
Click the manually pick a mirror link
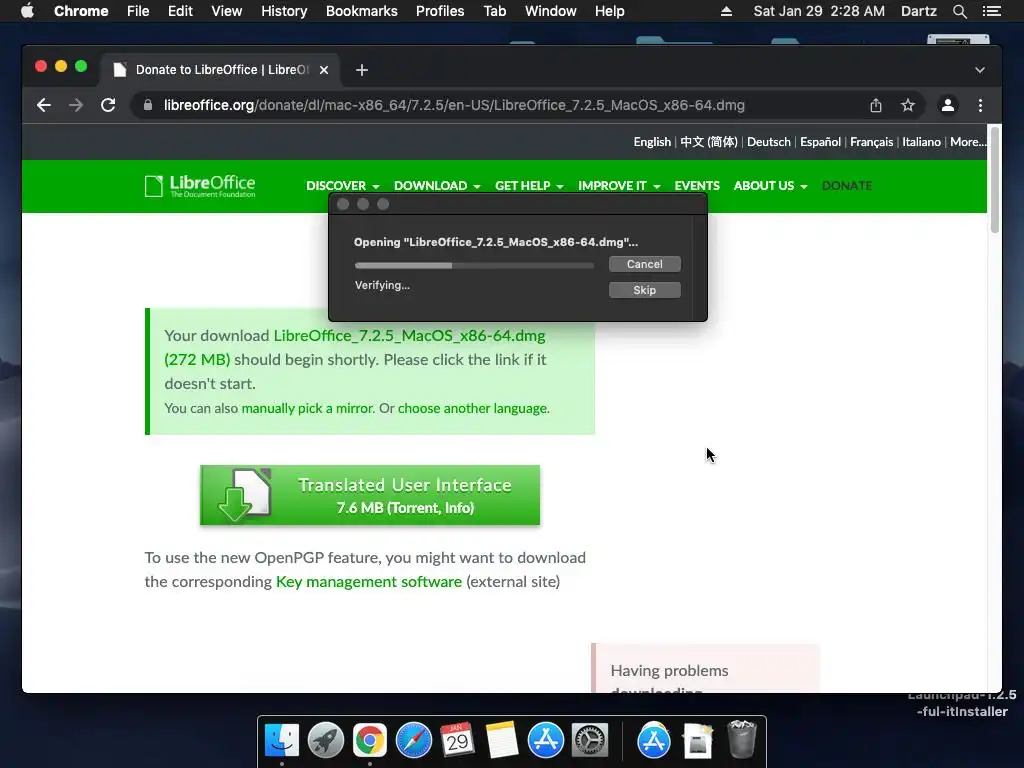[307, 408]
